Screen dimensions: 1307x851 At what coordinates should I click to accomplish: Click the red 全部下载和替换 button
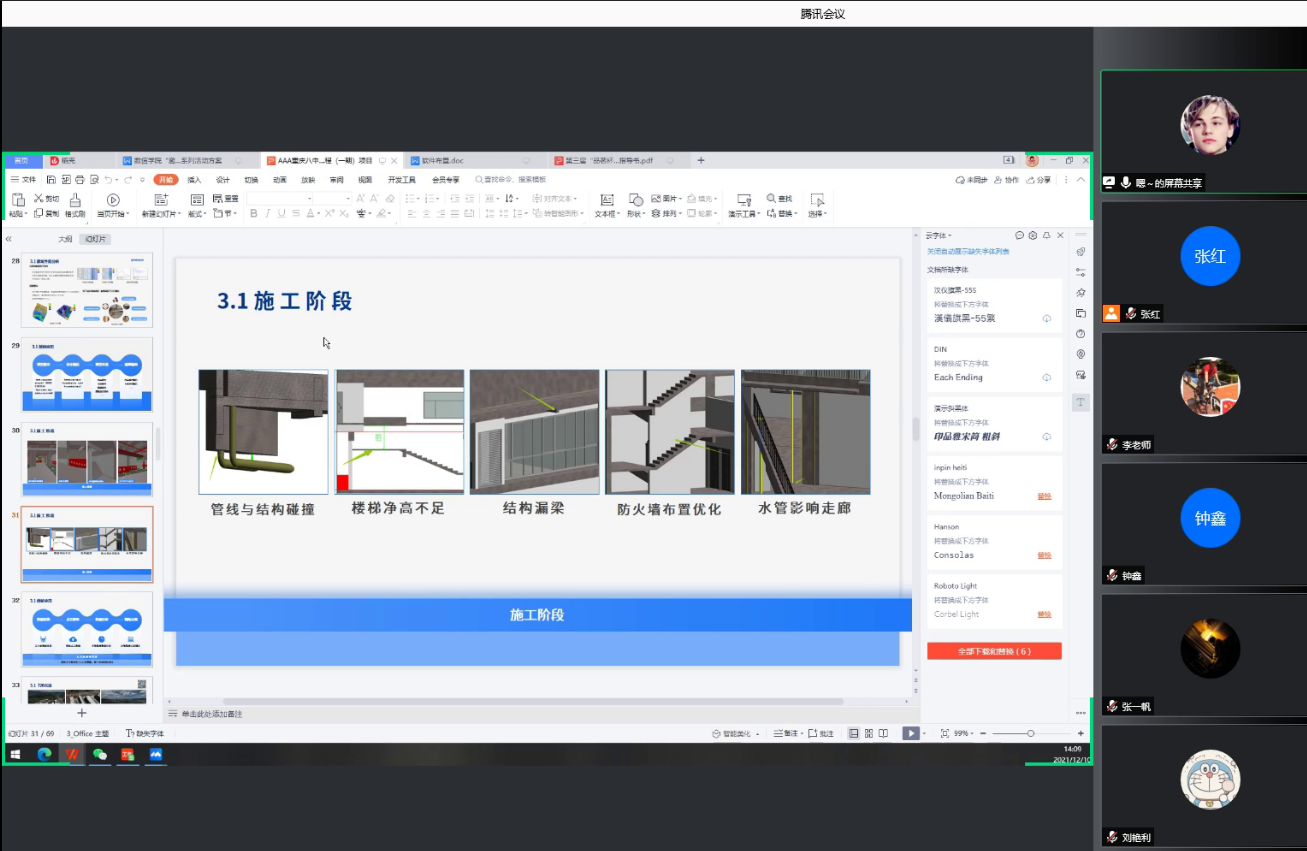(x=994, y=651)
